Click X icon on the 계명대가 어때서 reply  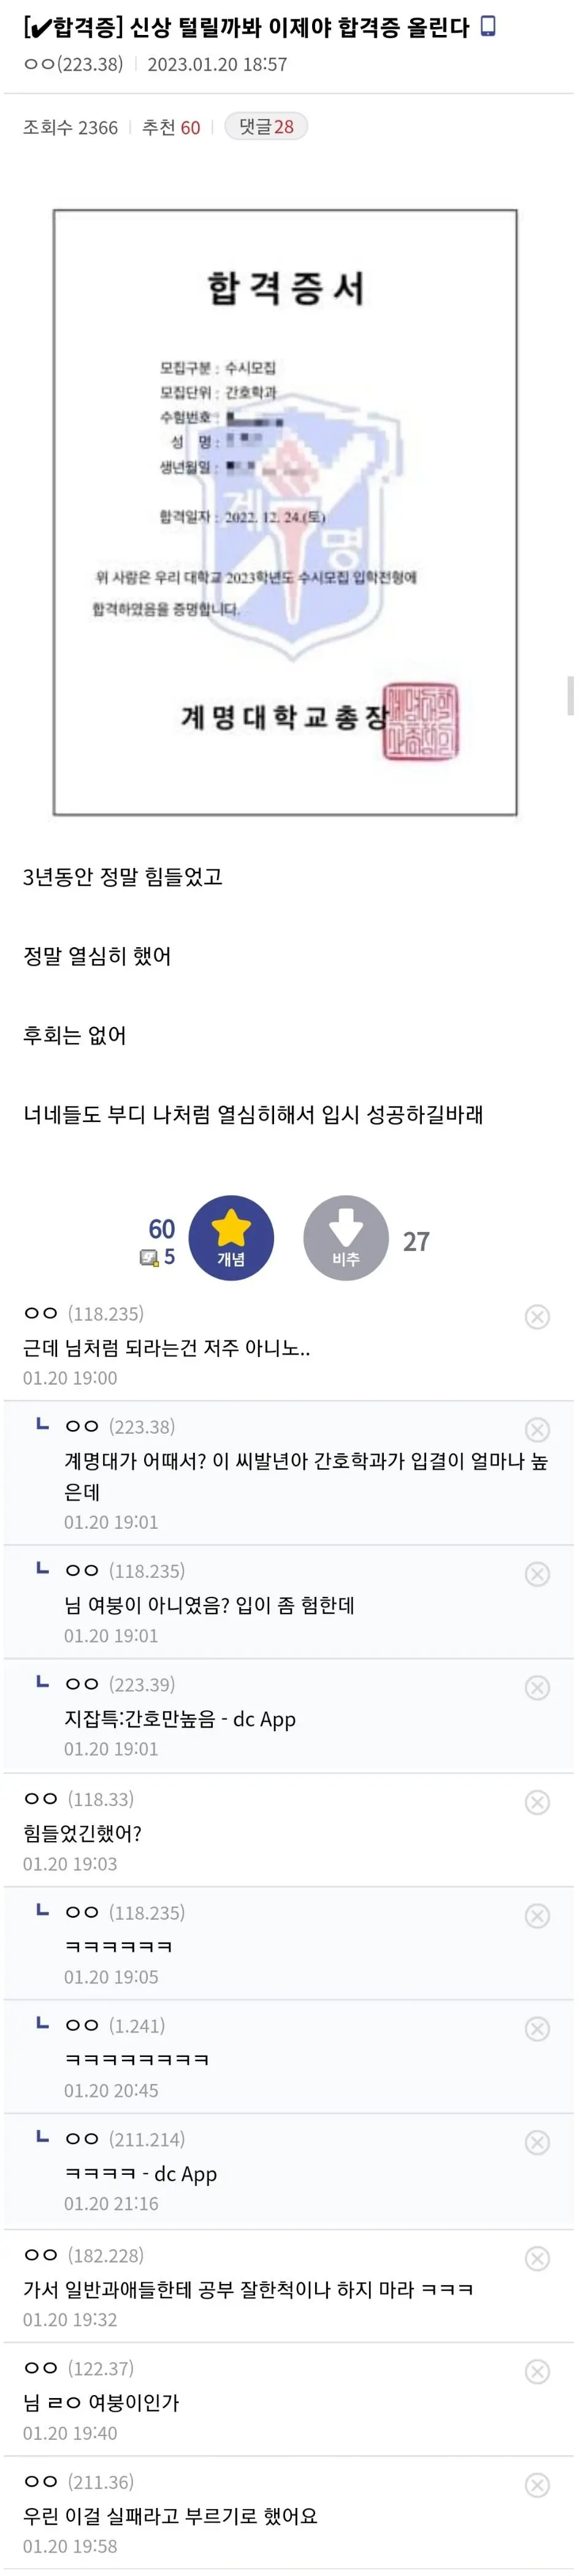pyautogui.click(x=537, y=1429)
